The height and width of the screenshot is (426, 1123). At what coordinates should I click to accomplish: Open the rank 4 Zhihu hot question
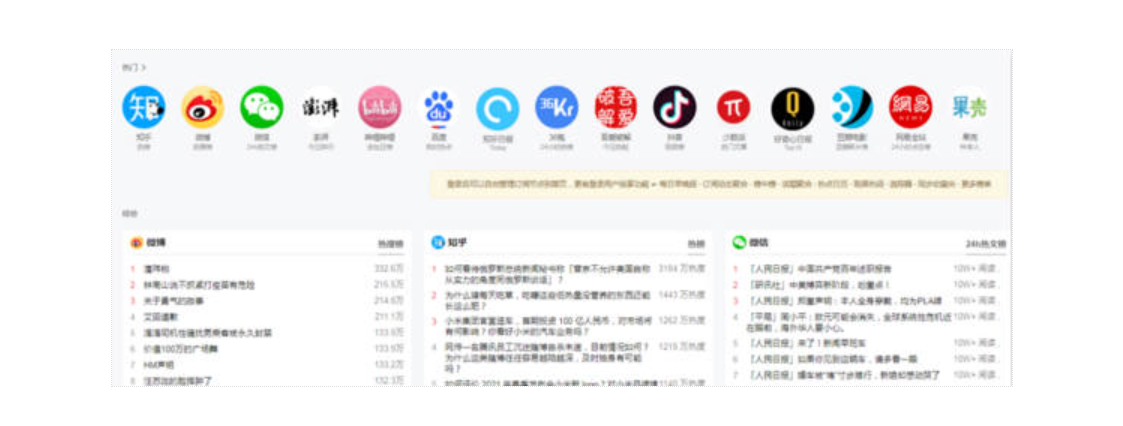coord(548,357)
